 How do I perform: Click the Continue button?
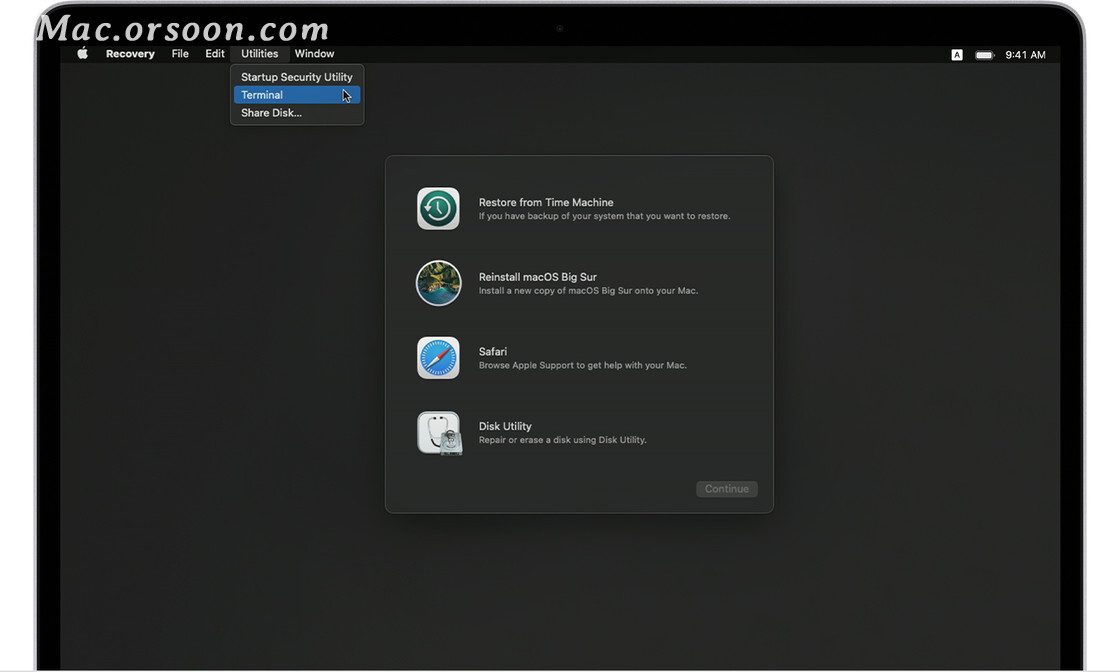726,488
